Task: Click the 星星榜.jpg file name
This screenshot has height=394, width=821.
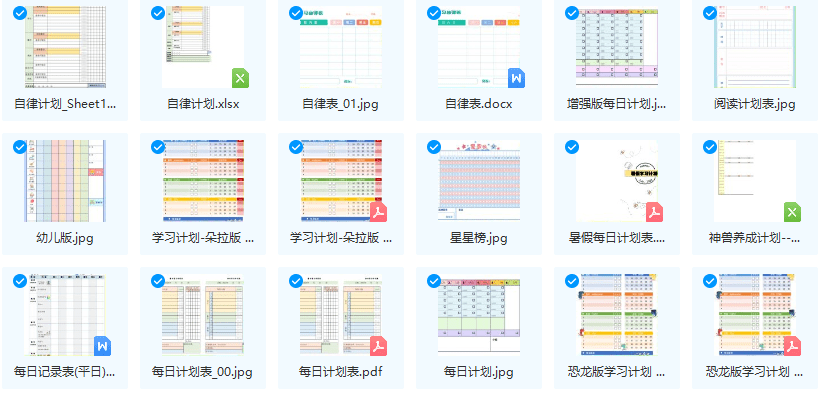Action: pyautogui.click(x=479, y=238)
